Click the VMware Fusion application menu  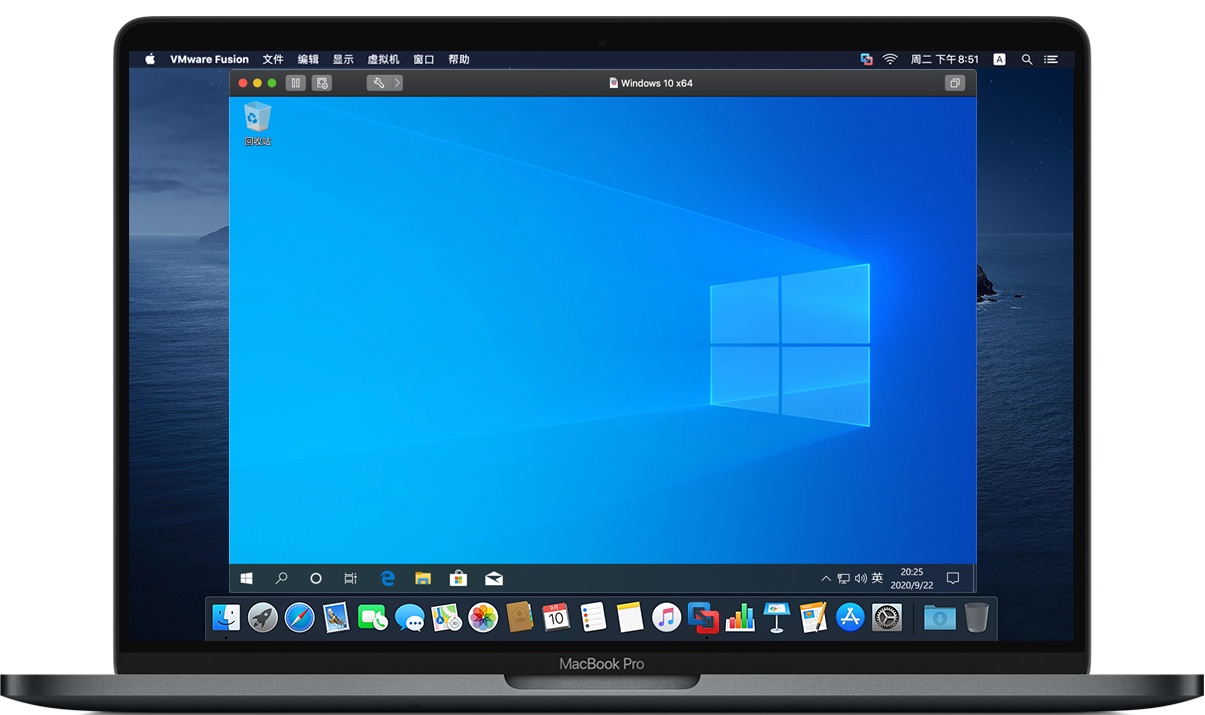click(209, 60)
